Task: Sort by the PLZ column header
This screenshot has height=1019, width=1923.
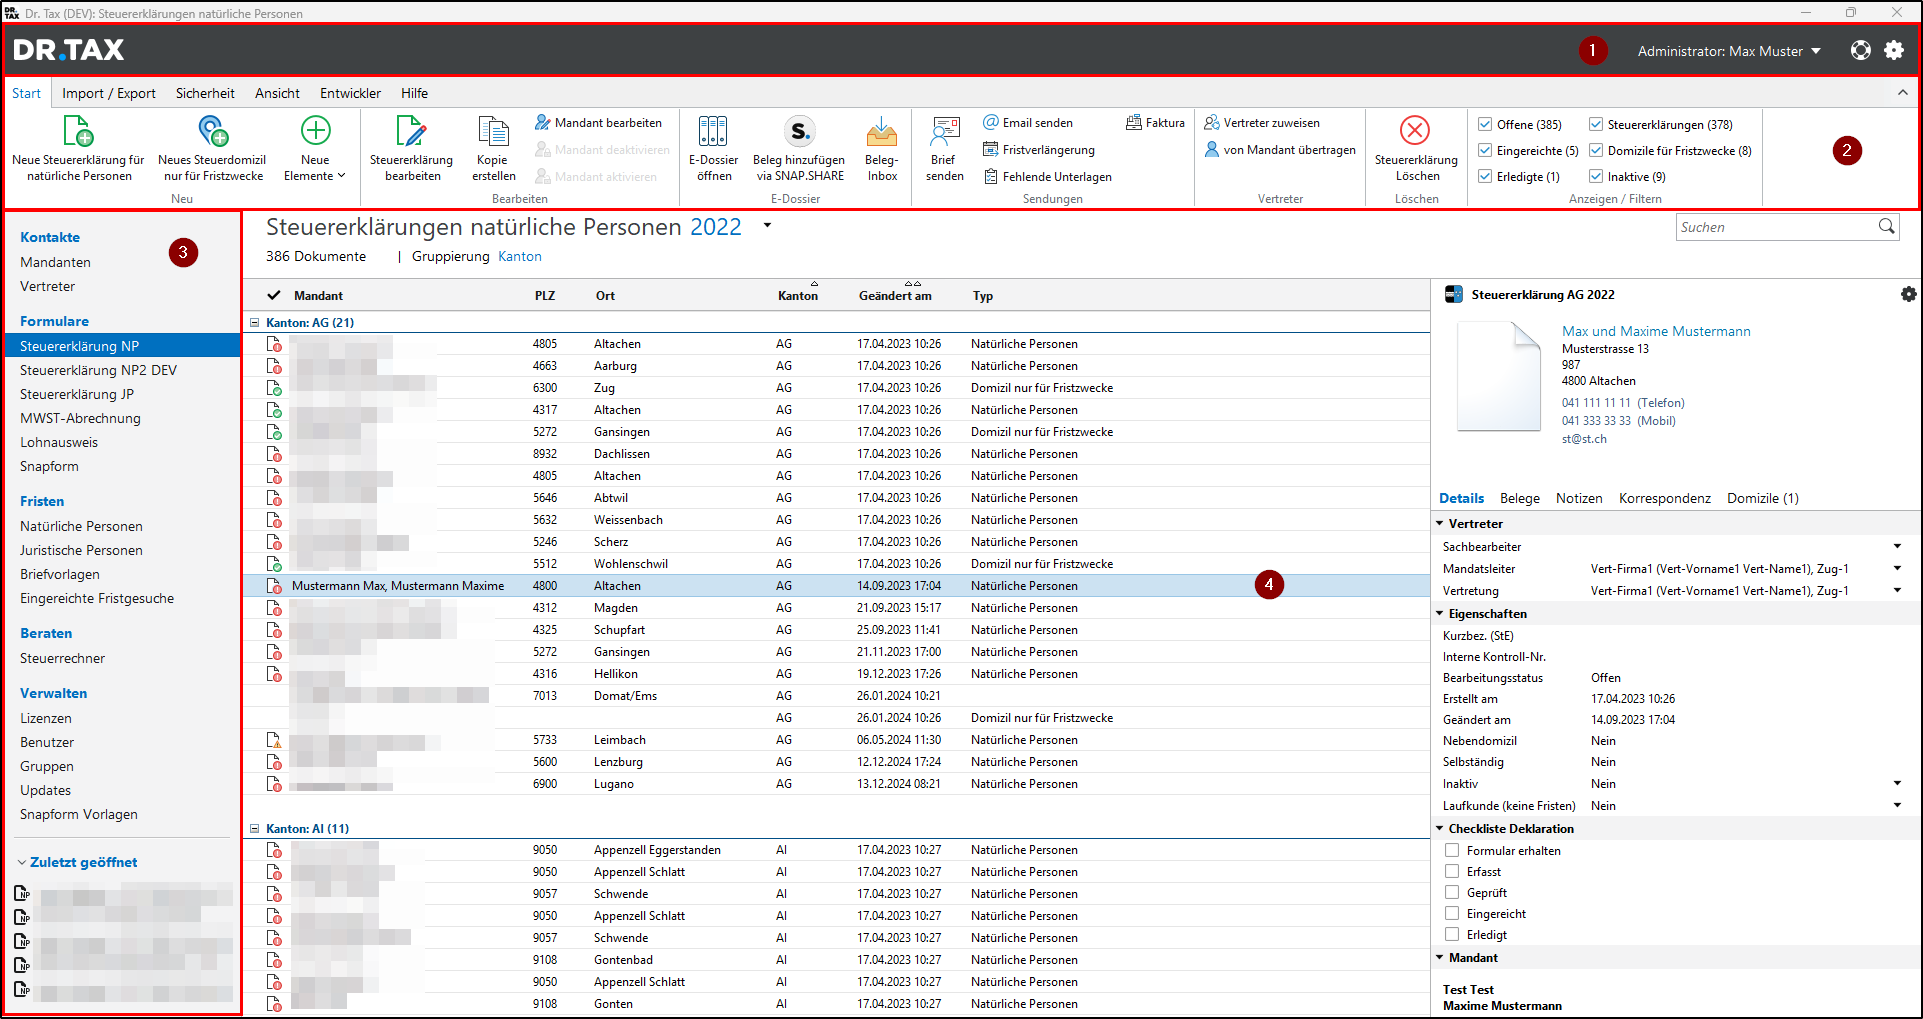Action: tap(545, 296)
